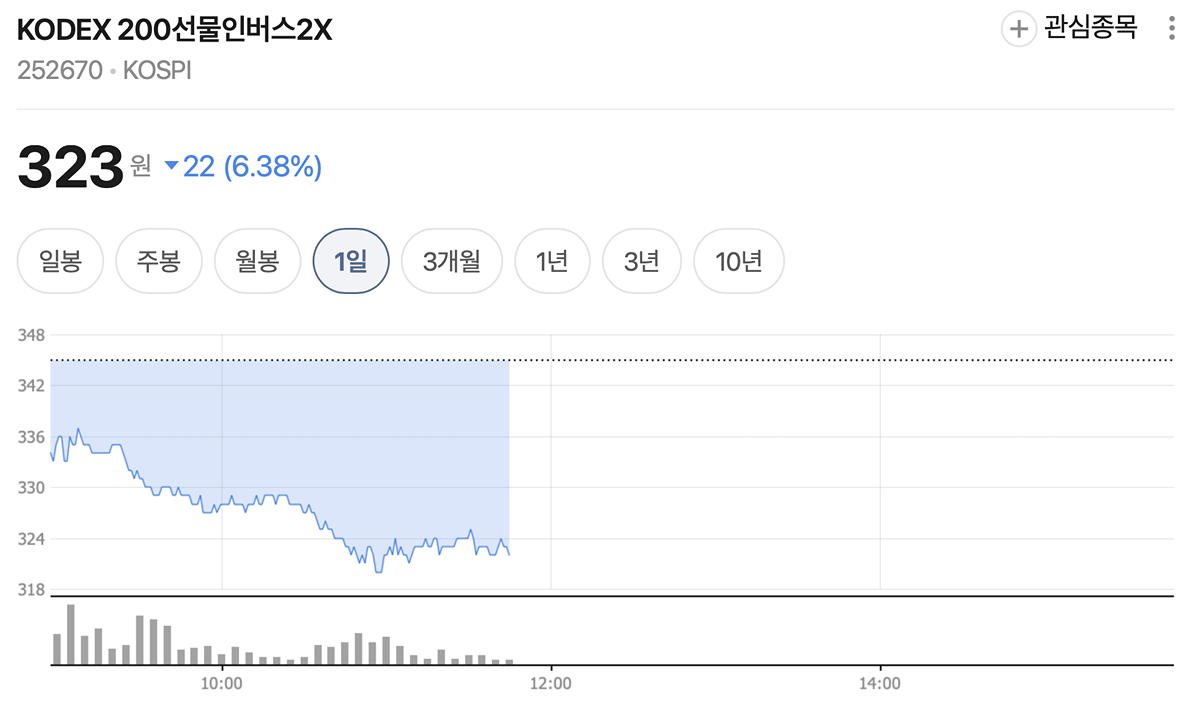
Task: Select the 1일 chart range
Action: coord(351,262)
